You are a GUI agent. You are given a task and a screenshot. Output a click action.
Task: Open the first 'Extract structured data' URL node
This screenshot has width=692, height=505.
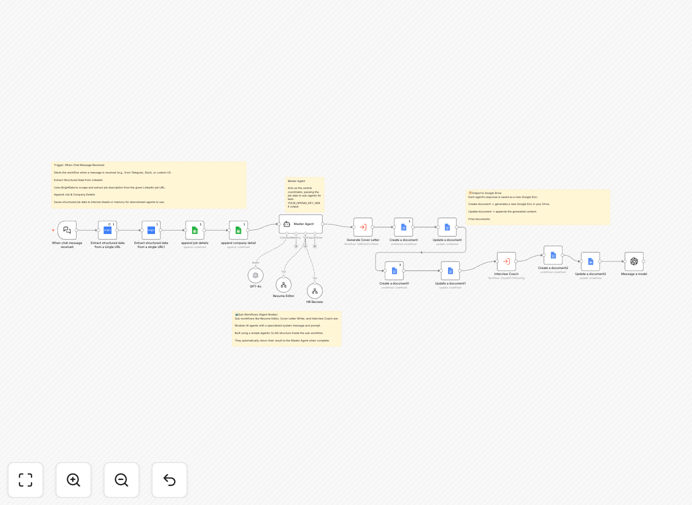coord(107,230)
